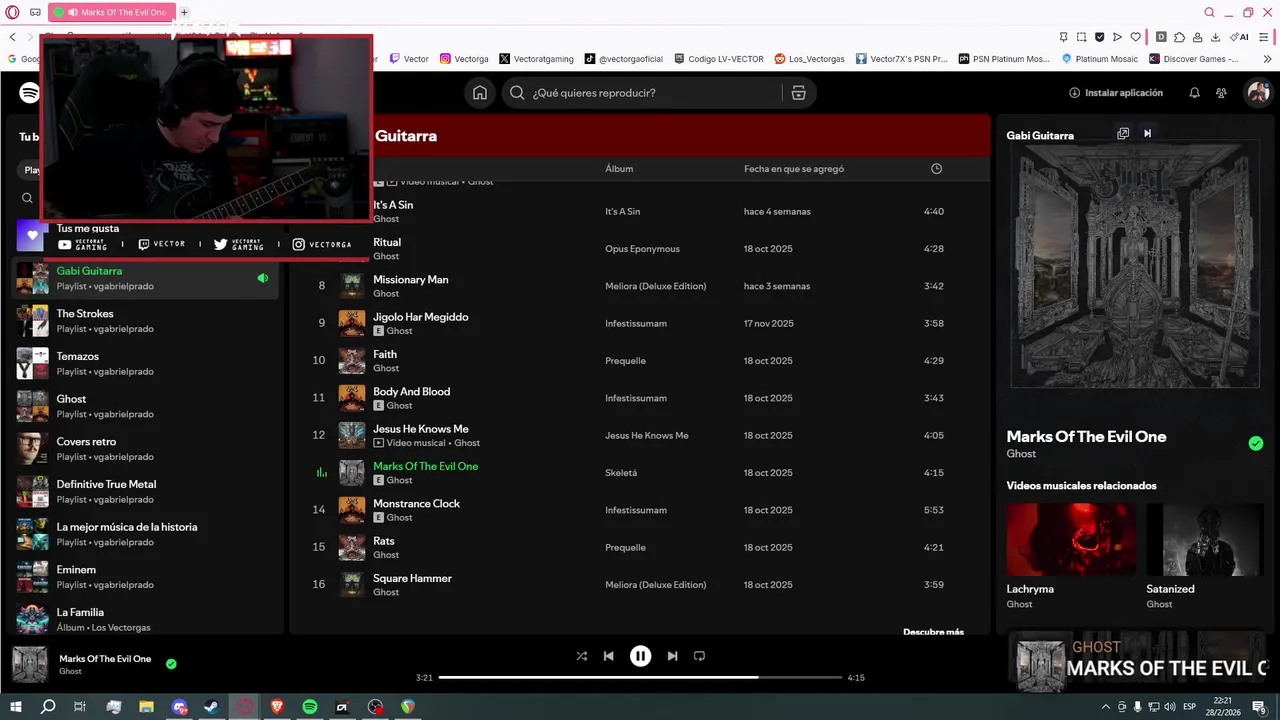The image size is (1280, 720).
Task: Open the Covers retro playlist
Action: click(x=147, y=449)
